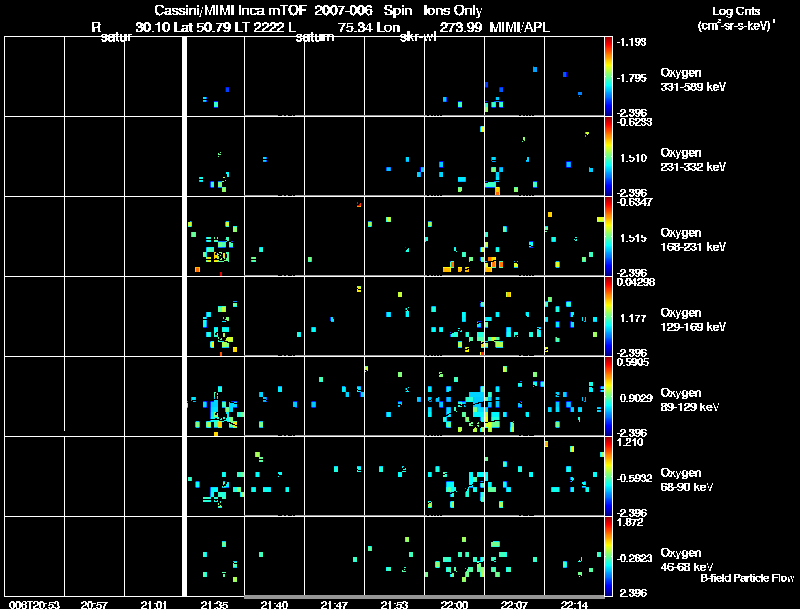Click the 21:47 time axis label

click(334, 605)
